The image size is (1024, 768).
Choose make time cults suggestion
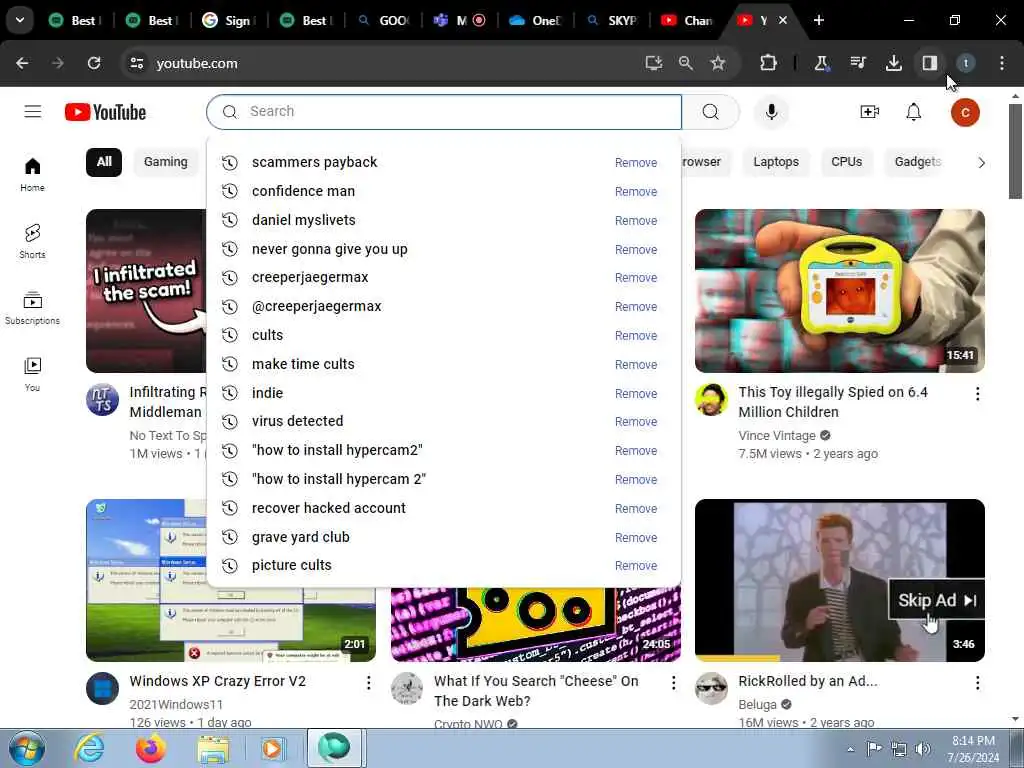coord(444,364)
